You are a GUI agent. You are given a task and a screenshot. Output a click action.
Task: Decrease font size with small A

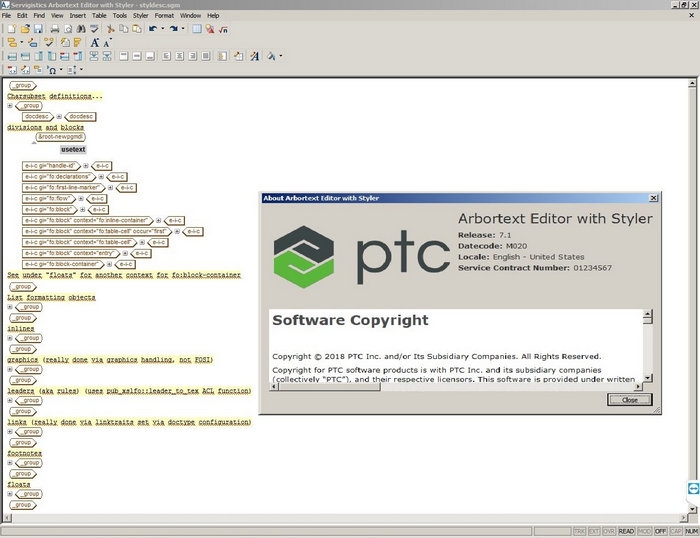[x=107, y=42]
